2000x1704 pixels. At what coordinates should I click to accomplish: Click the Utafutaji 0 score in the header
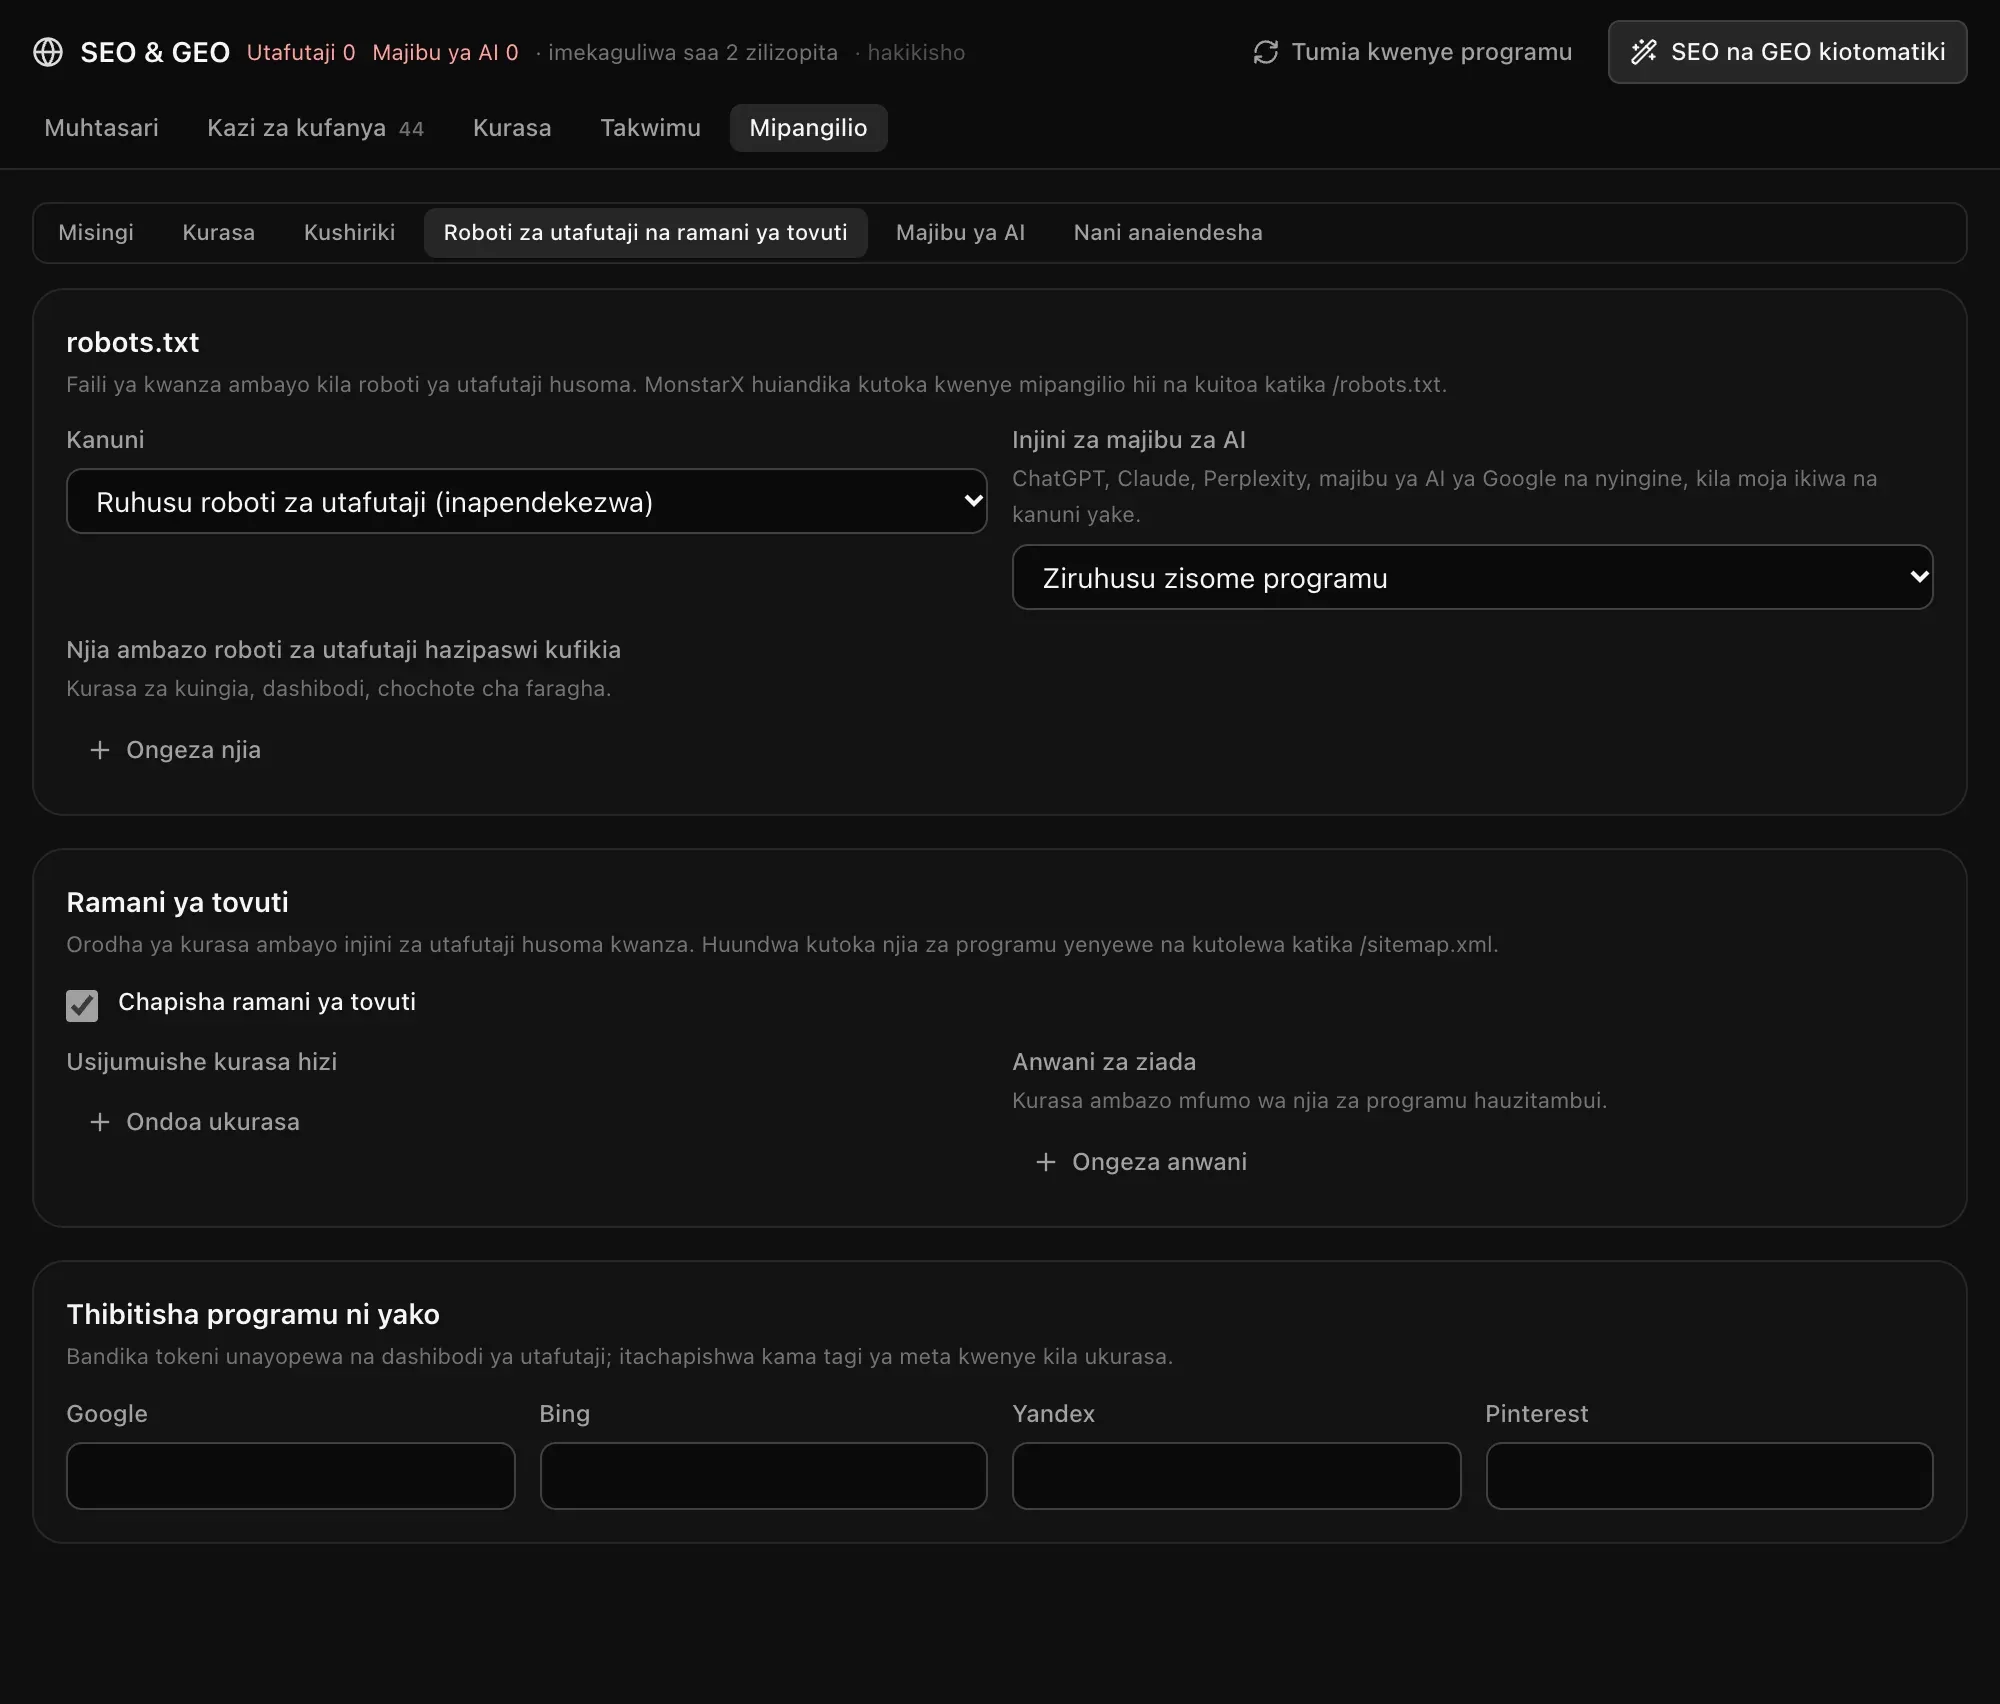[x=301, y=52]
